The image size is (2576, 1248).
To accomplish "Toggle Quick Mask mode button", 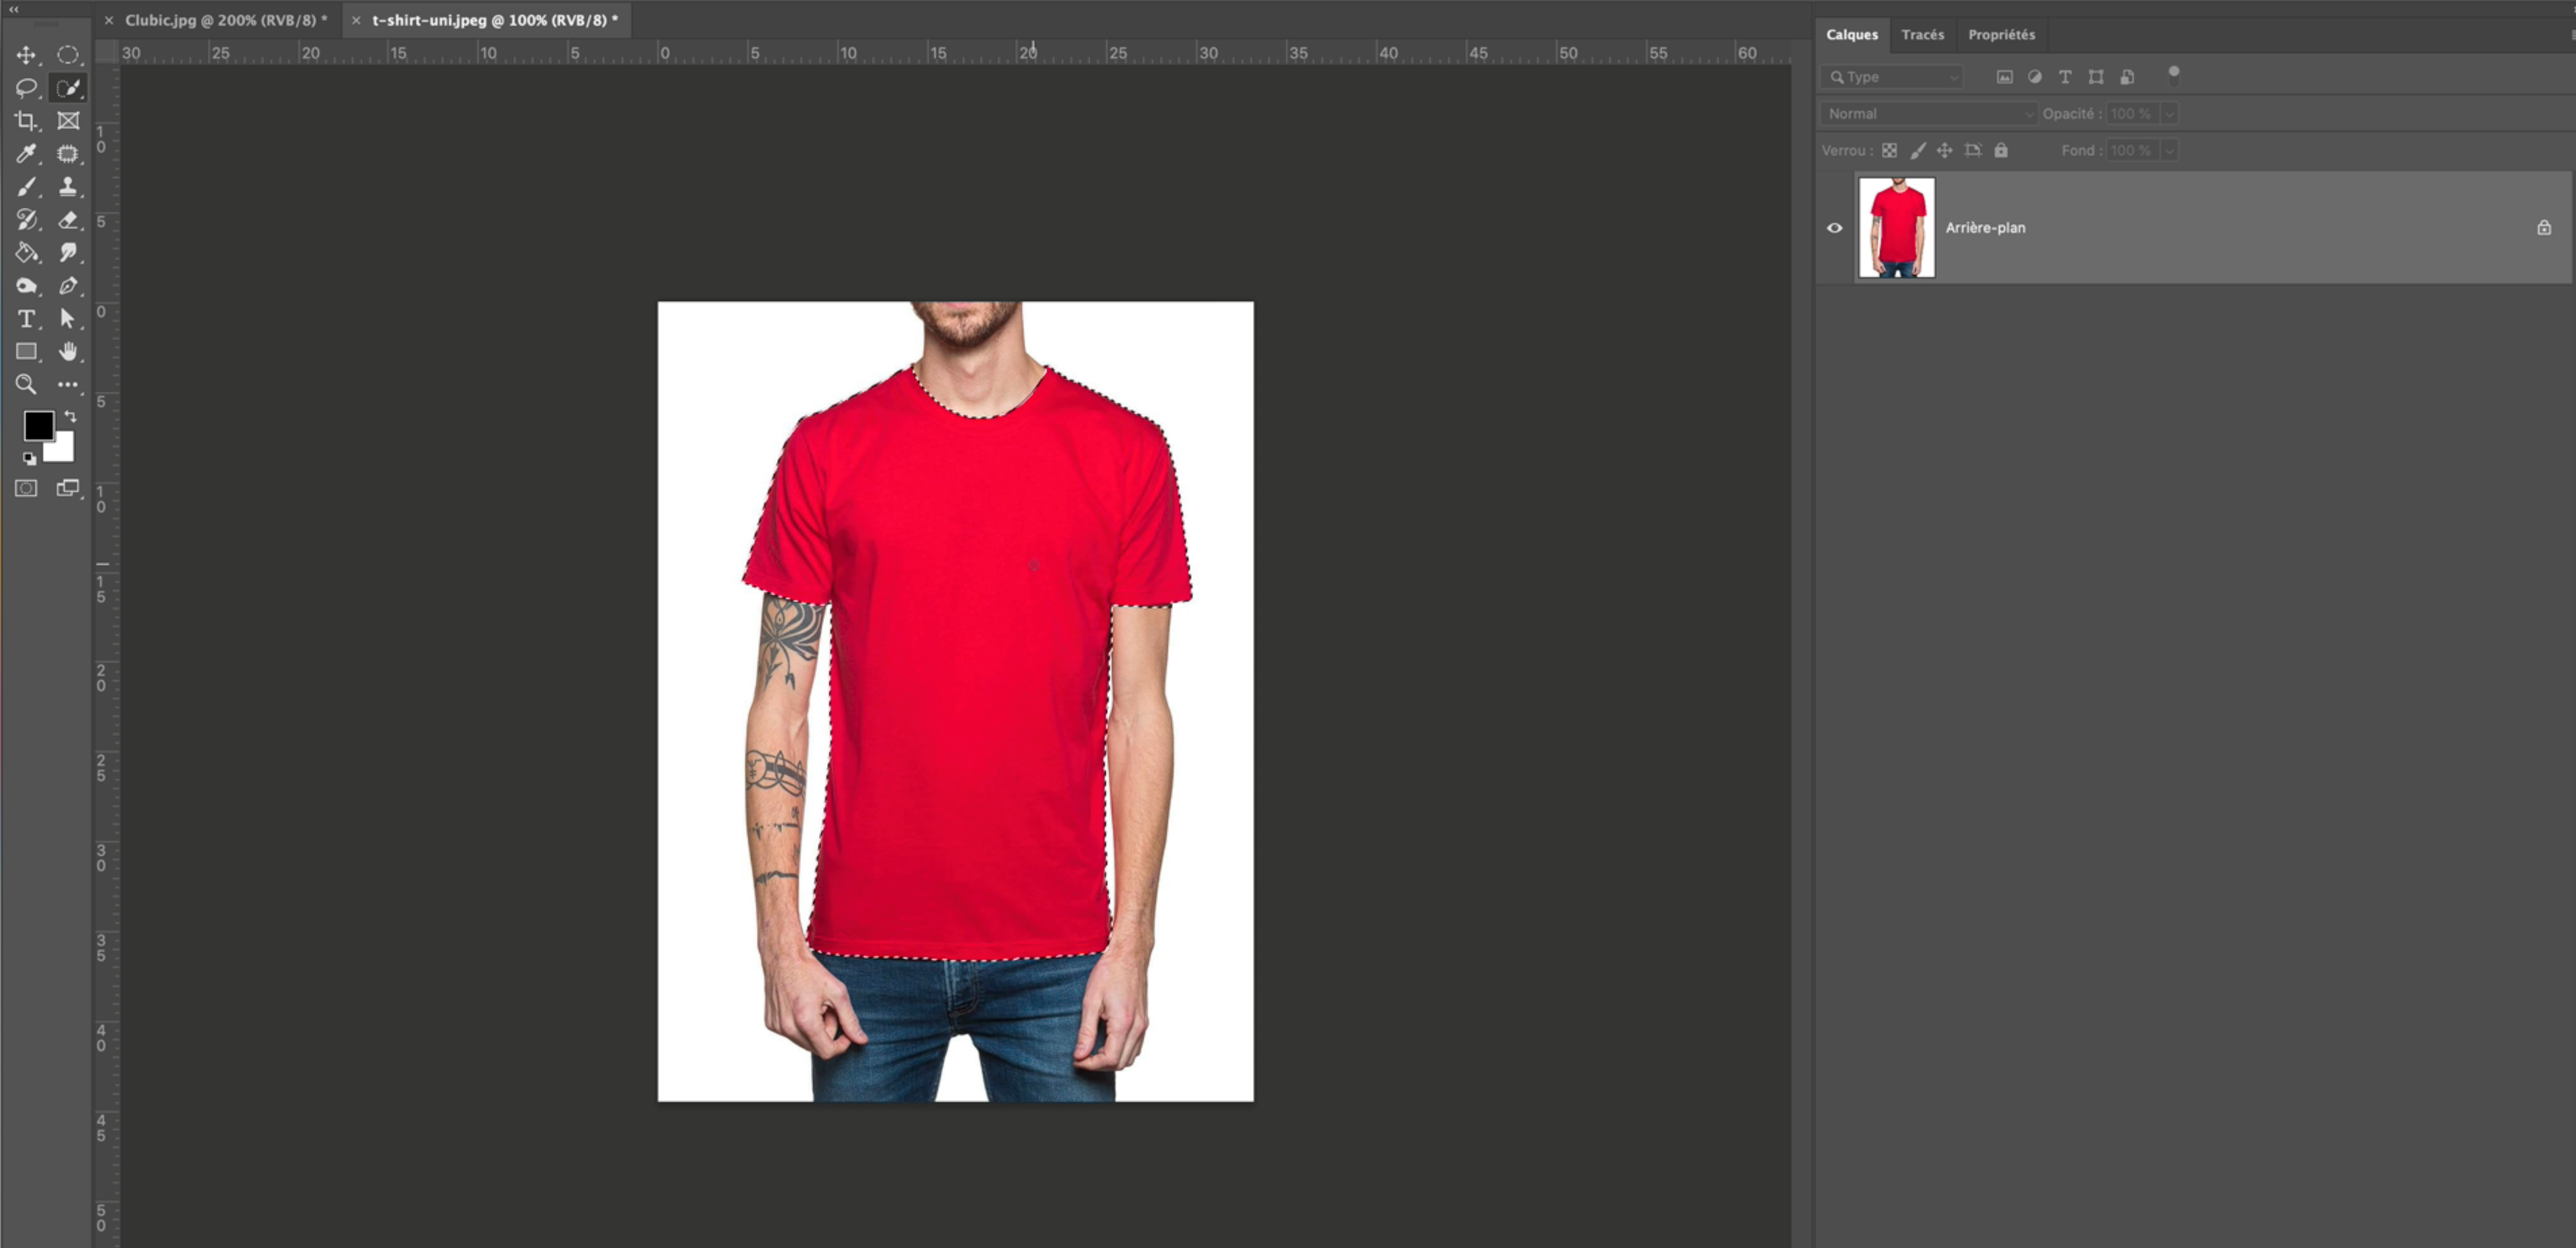I will click(x=26, y=488).
